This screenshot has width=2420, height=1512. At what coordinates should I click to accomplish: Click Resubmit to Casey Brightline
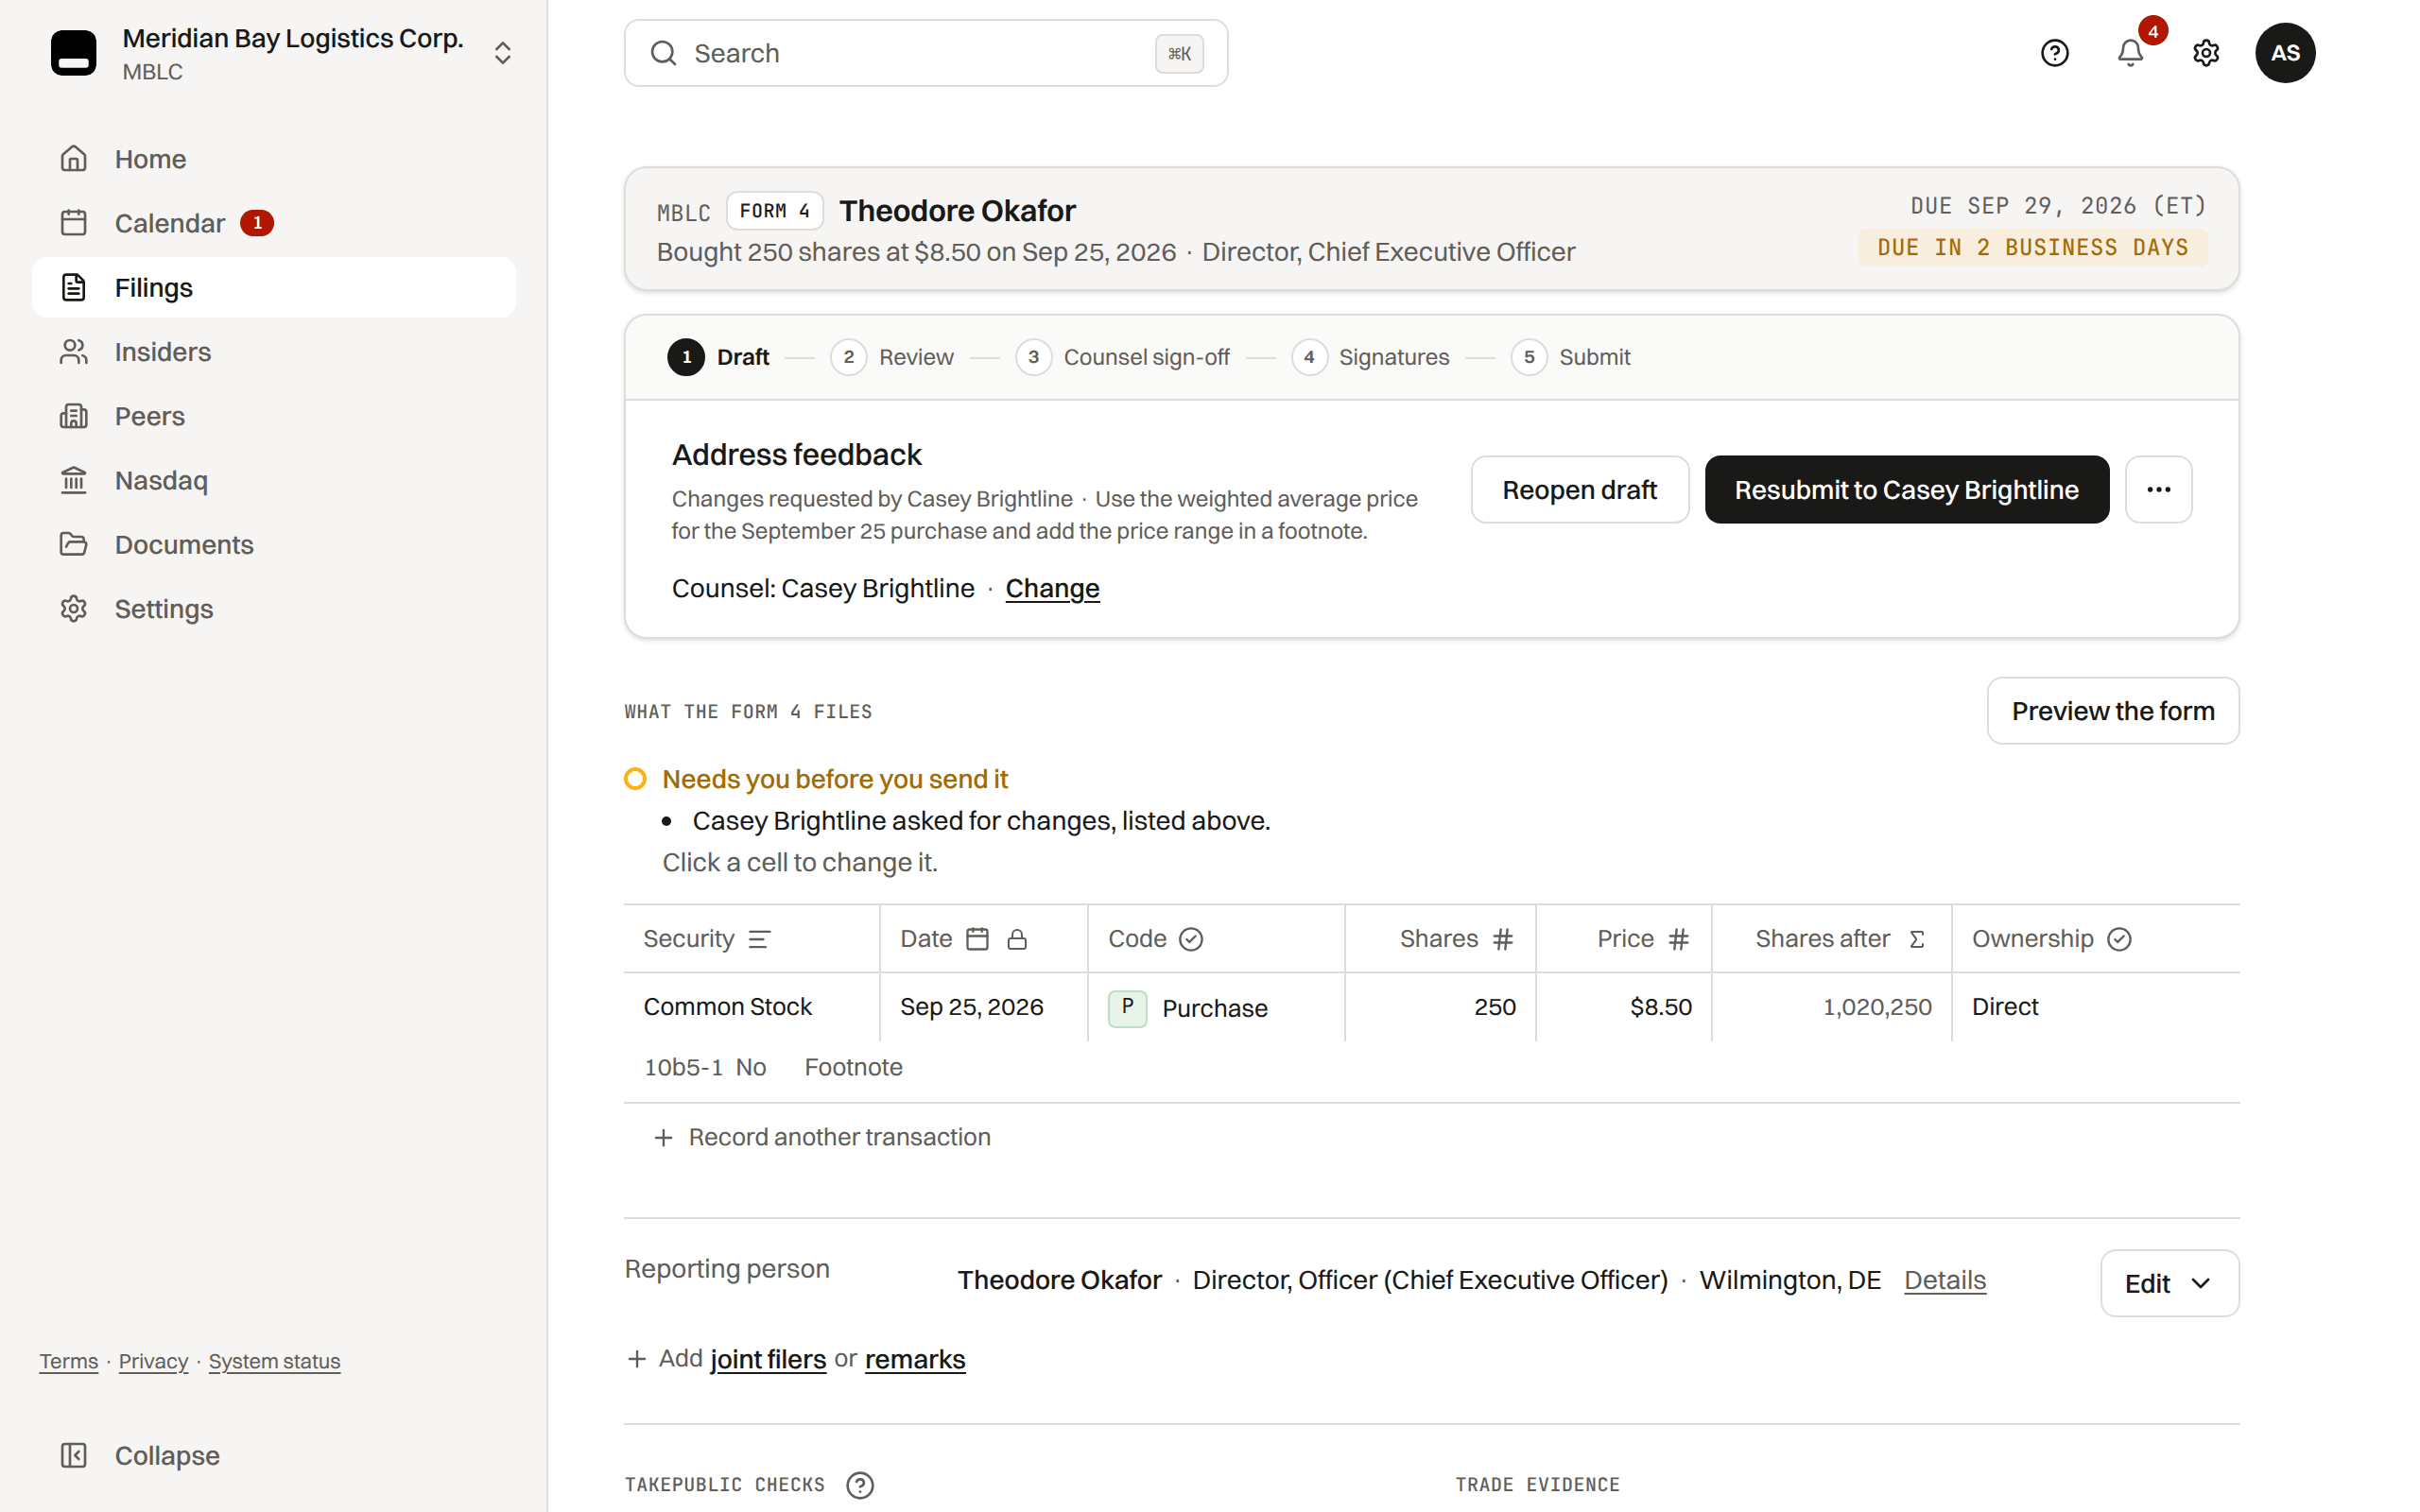(1906, 490)
